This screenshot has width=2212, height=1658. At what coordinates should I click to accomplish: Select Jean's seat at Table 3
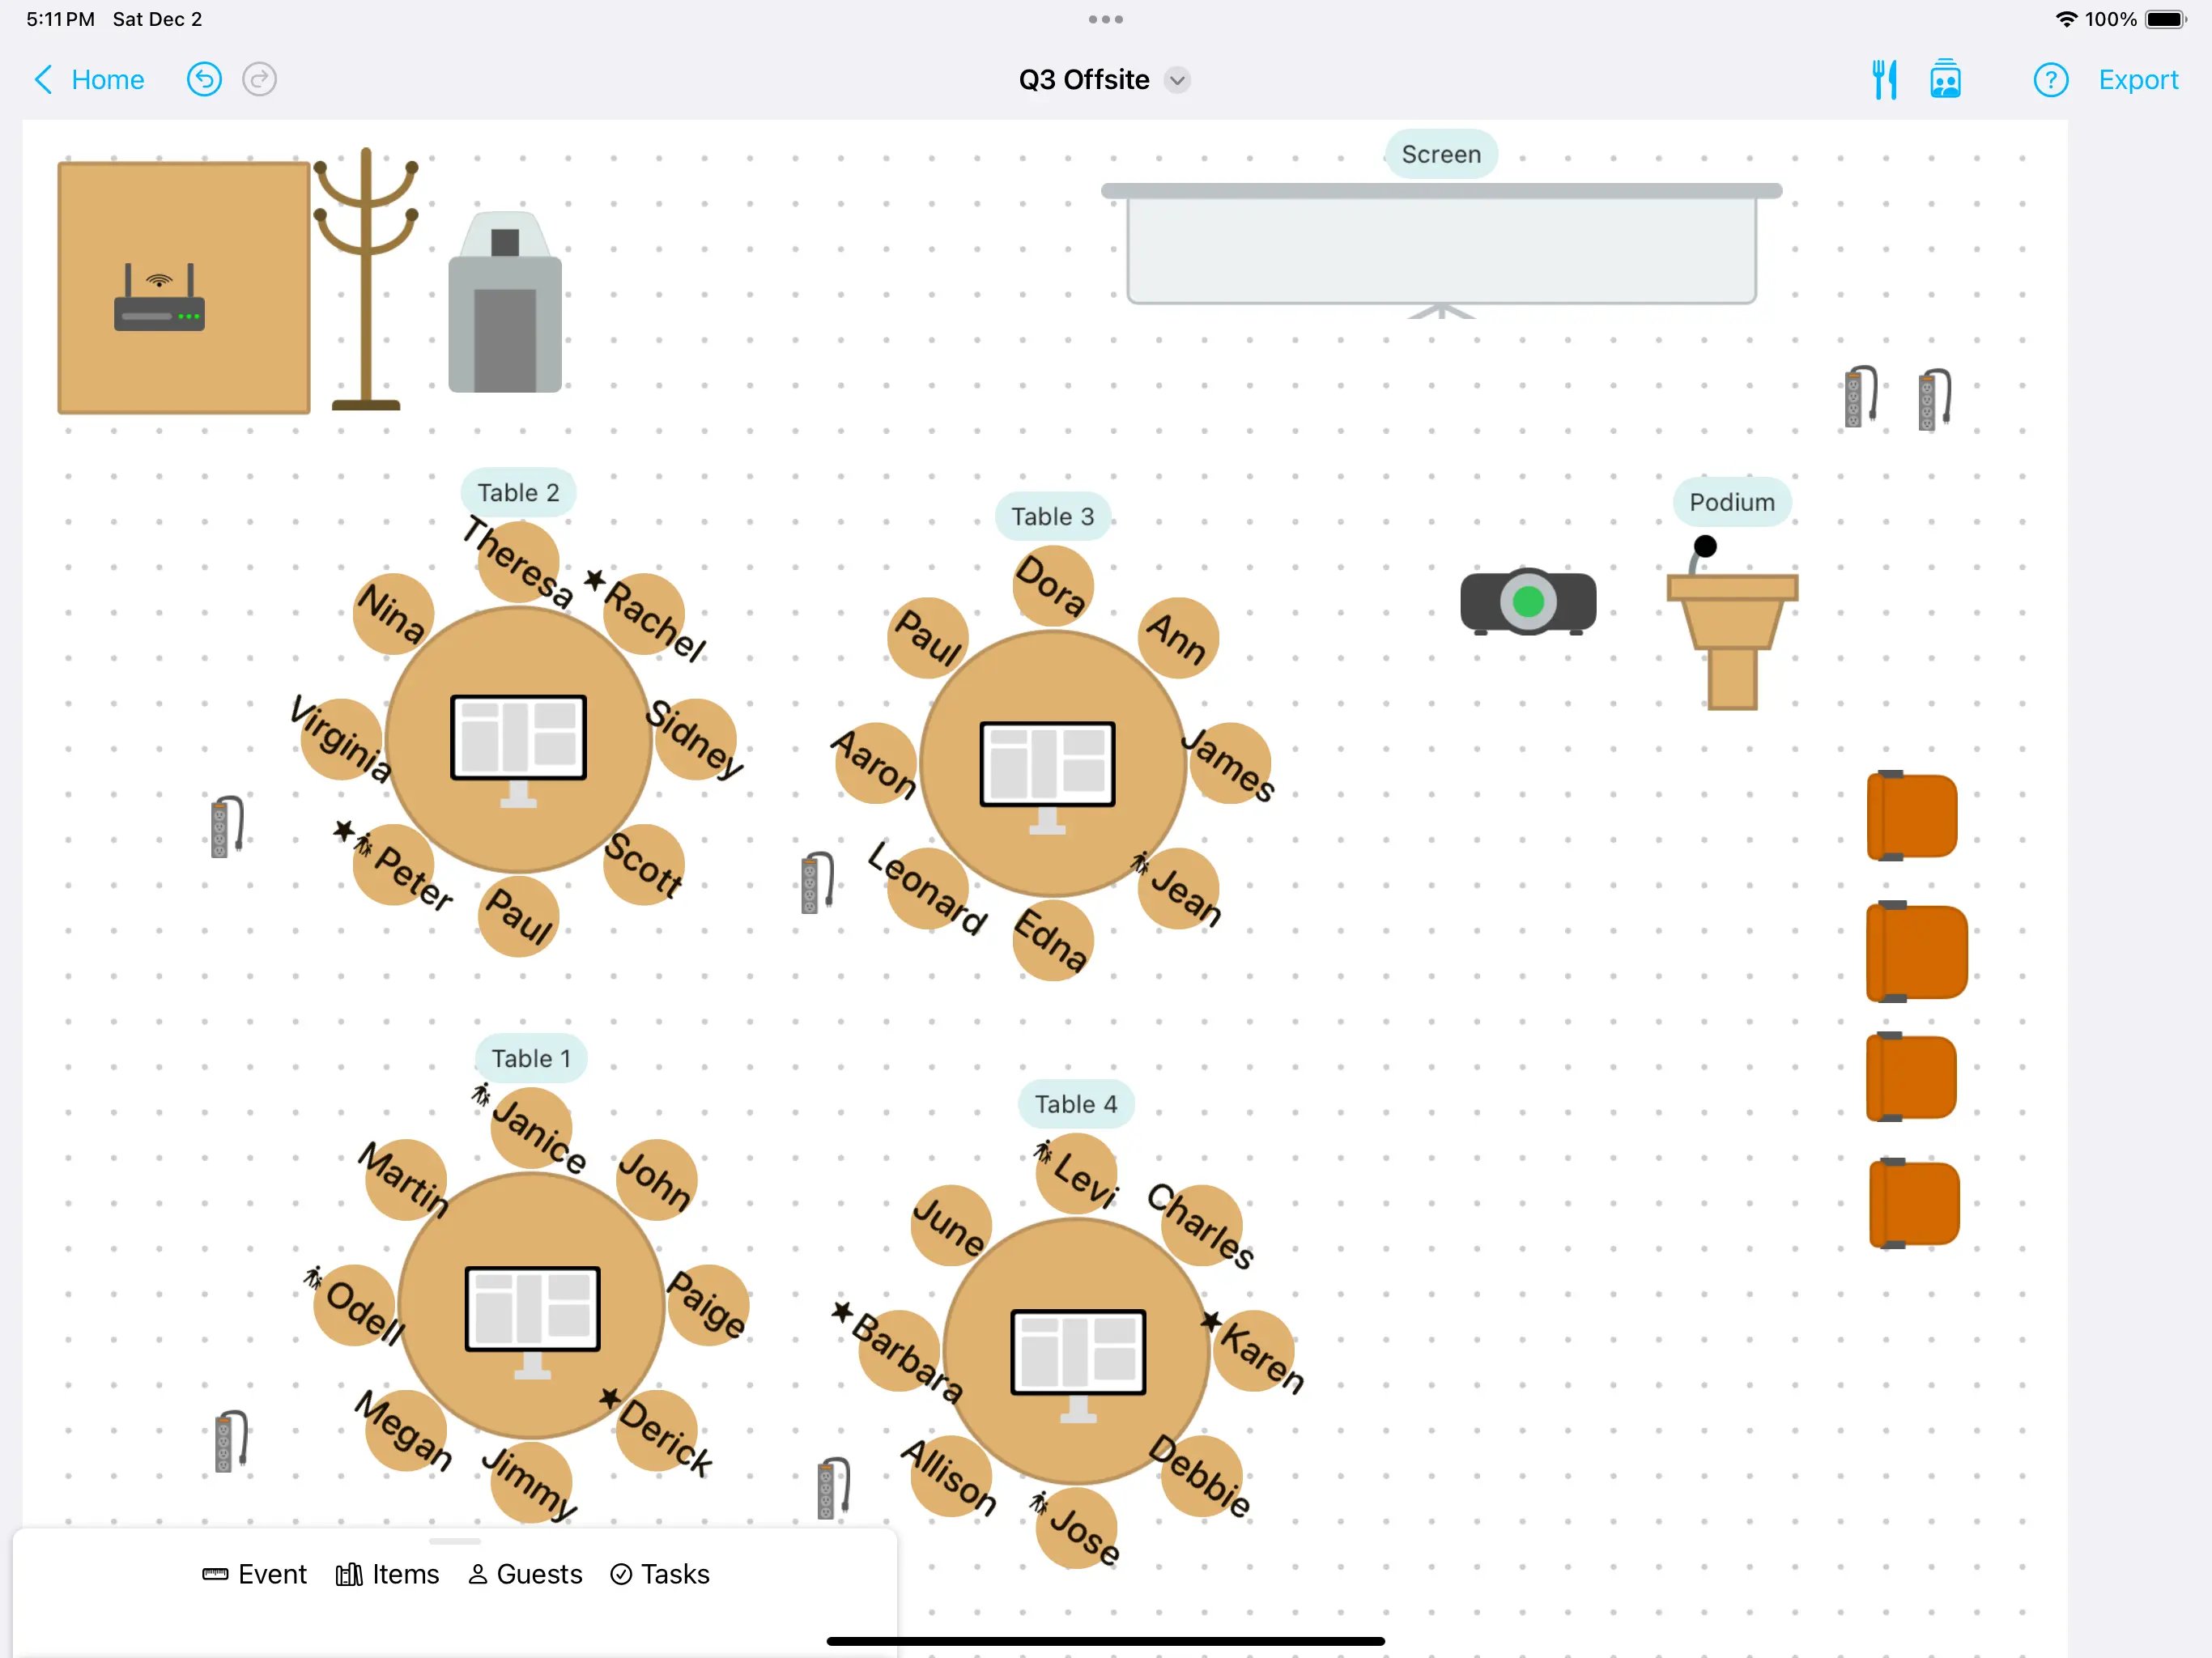pyautogui.click(x=1178, y=888)
